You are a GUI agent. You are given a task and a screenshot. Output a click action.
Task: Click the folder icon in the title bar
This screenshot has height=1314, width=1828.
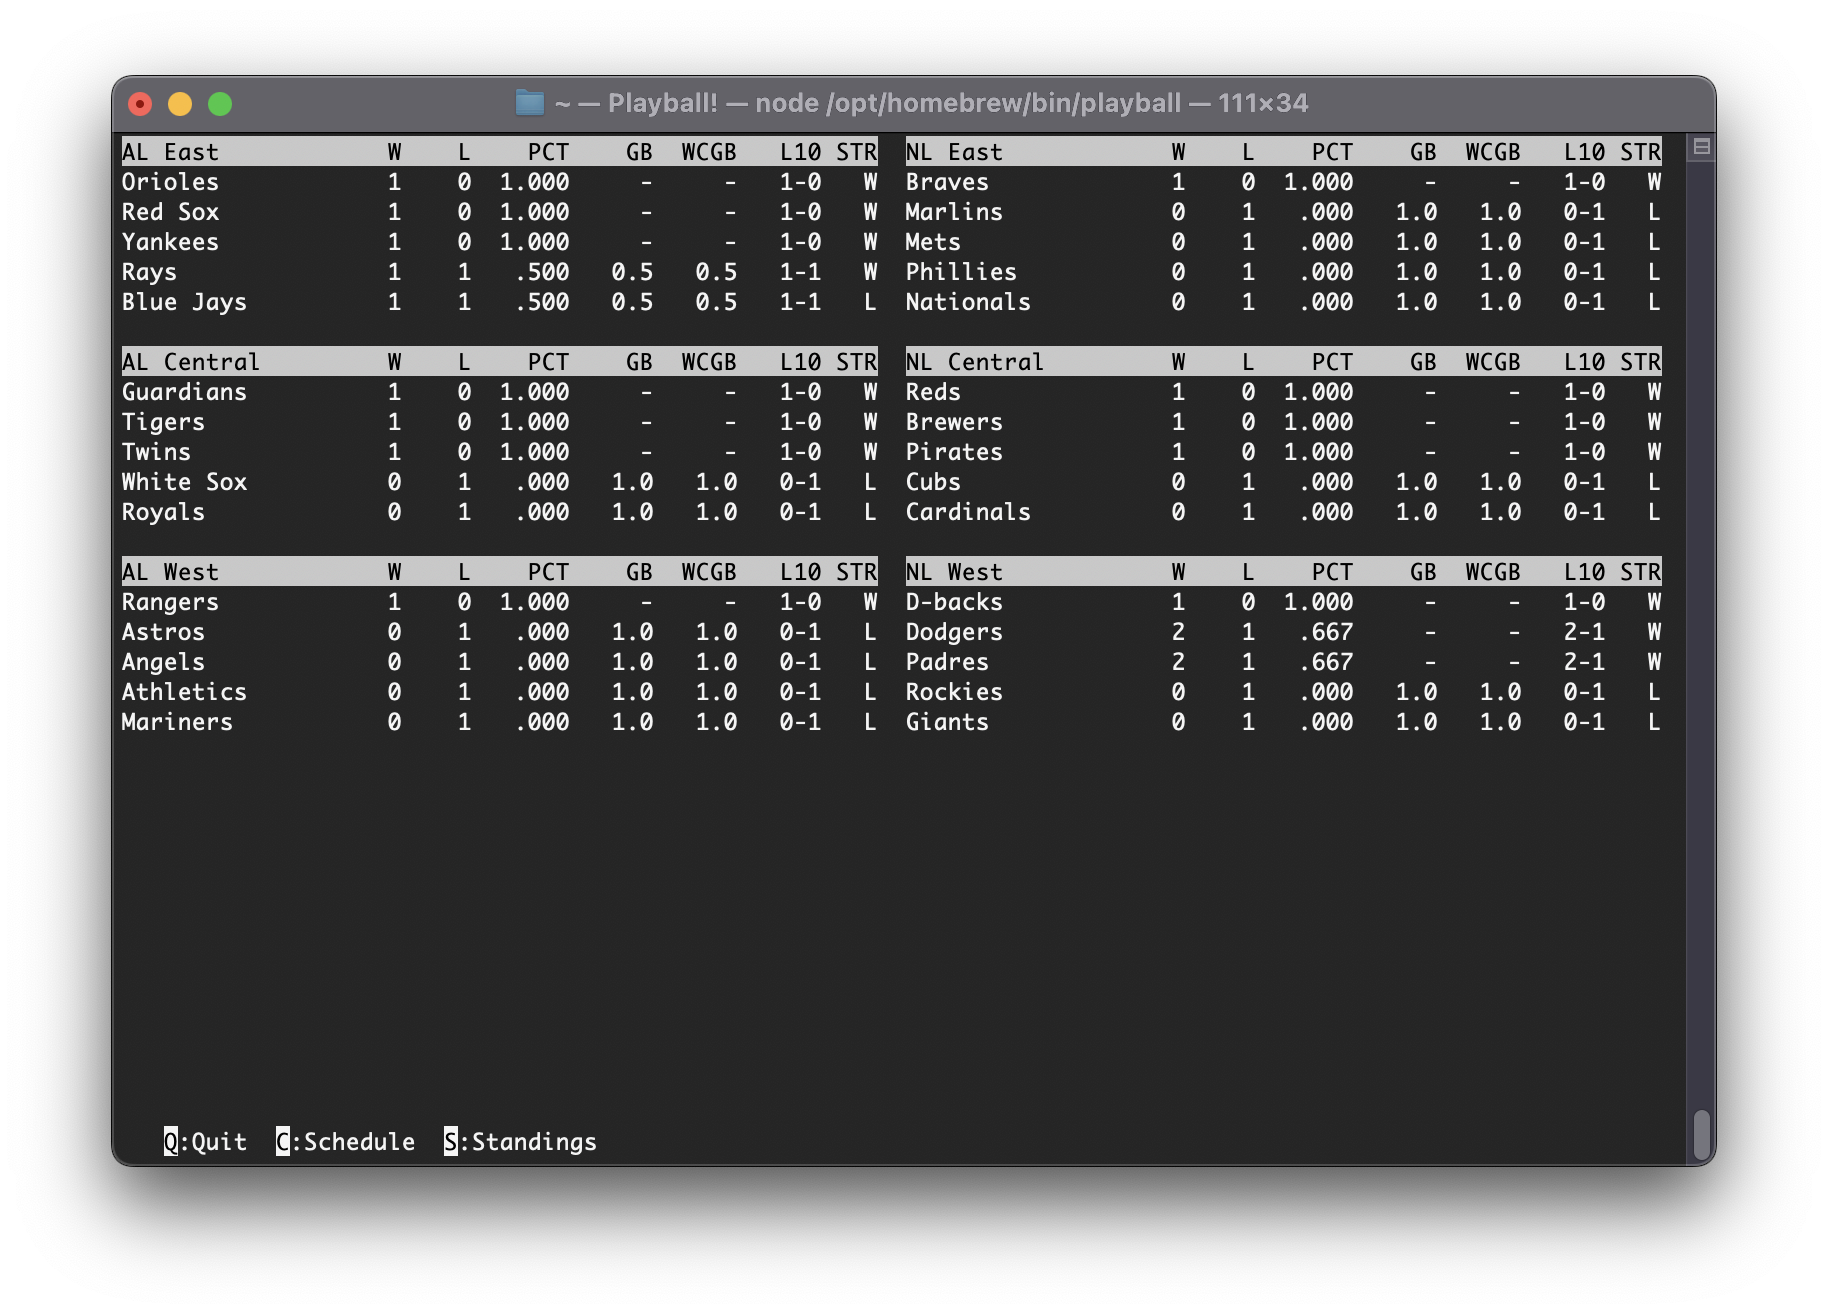[x=529, y=103]
